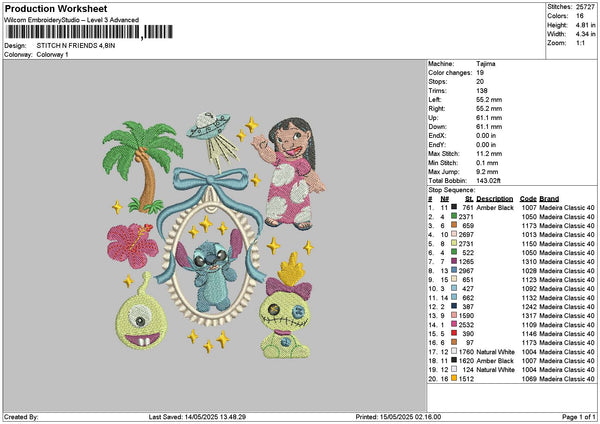Image resolution: width=600 pixels, height=424 pixels.
Task: Select the pale pink swatch beside 2697
Action: [454, 235]
